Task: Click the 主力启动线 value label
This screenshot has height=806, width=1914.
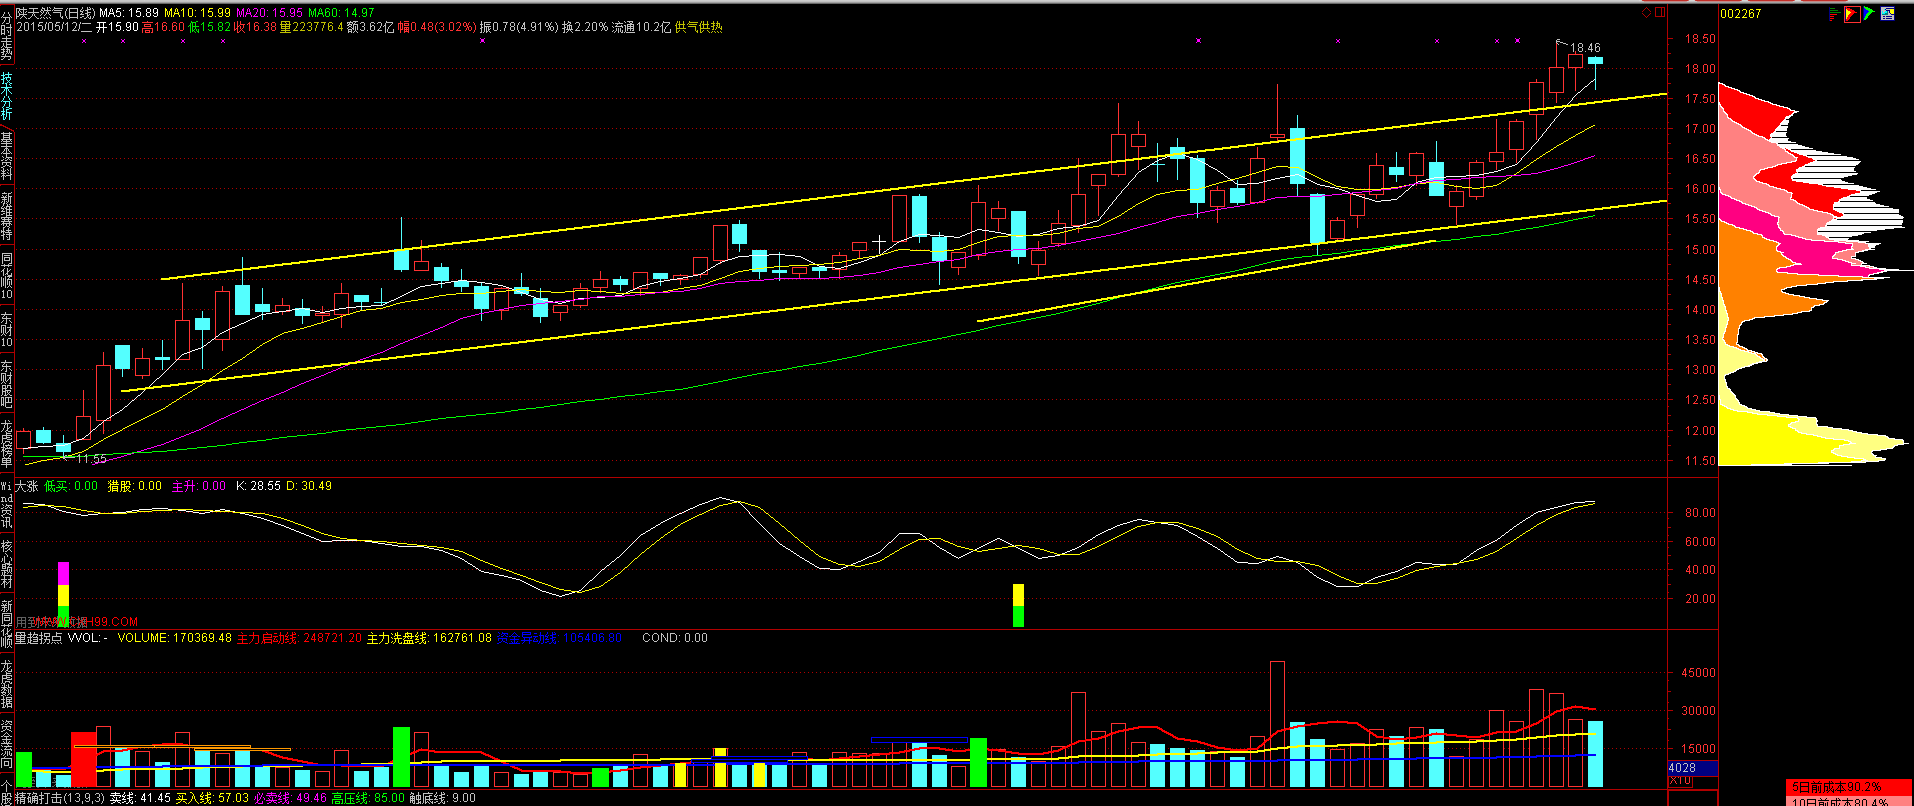Action: coord(299,638)
